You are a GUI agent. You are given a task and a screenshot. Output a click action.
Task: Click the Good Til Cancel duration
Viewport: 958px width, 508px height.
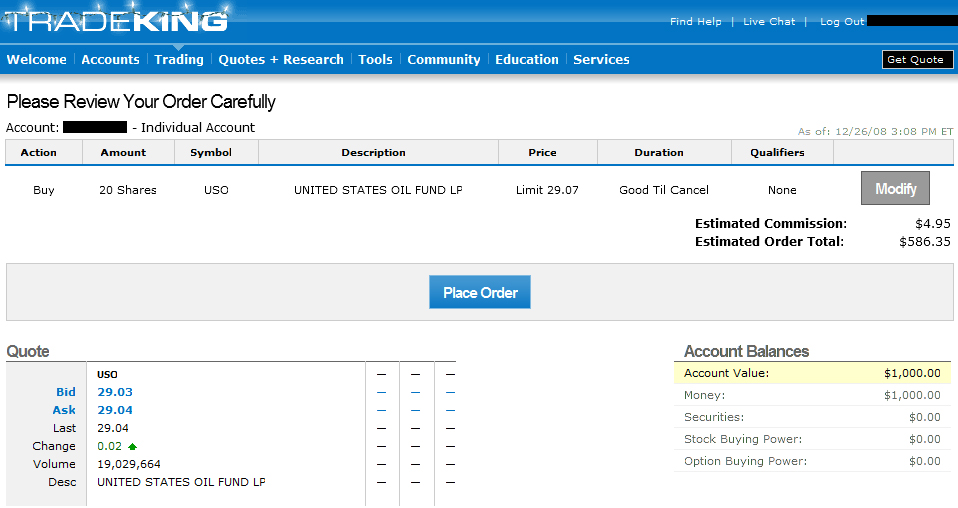pos(664,190)
